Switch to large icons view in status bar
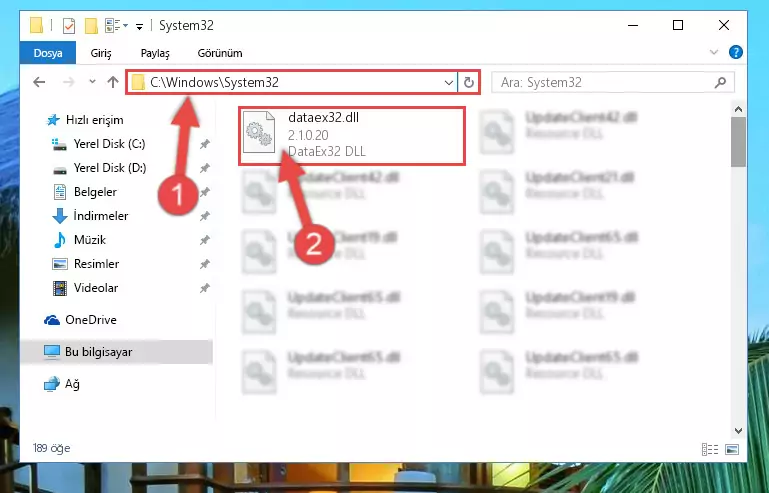769x493 pixels. [x=732, y=449]
